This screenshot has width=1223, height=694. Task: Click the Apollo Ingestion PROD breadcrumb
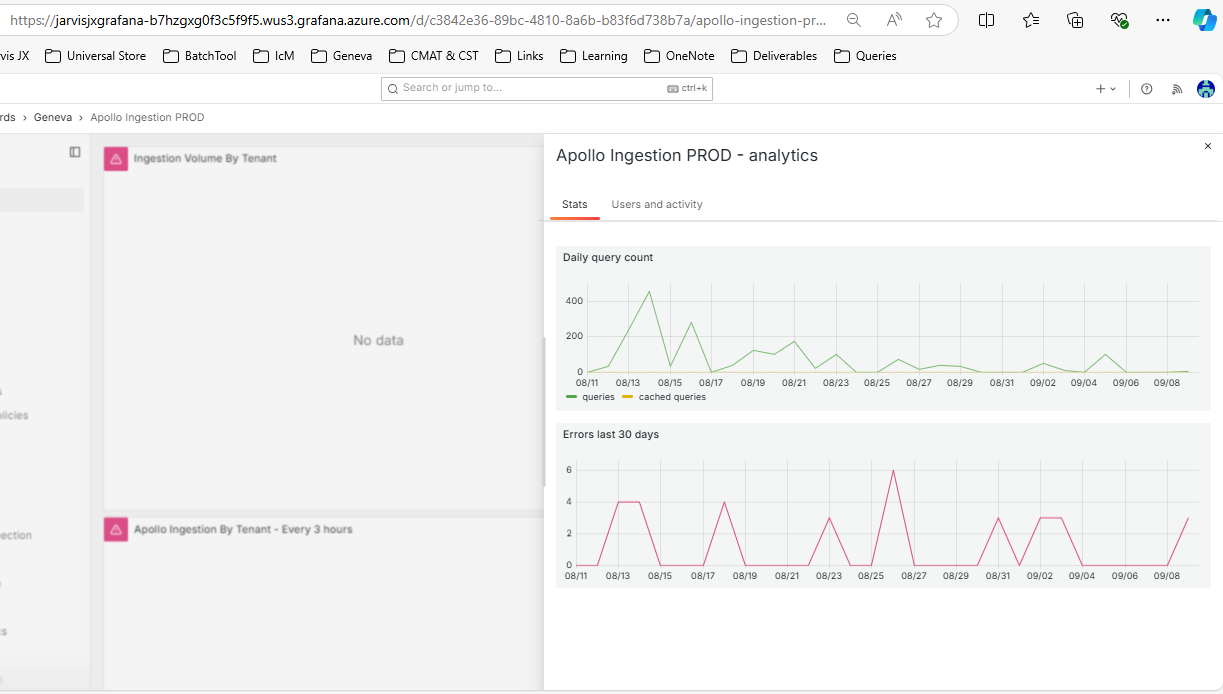(147, 117)
